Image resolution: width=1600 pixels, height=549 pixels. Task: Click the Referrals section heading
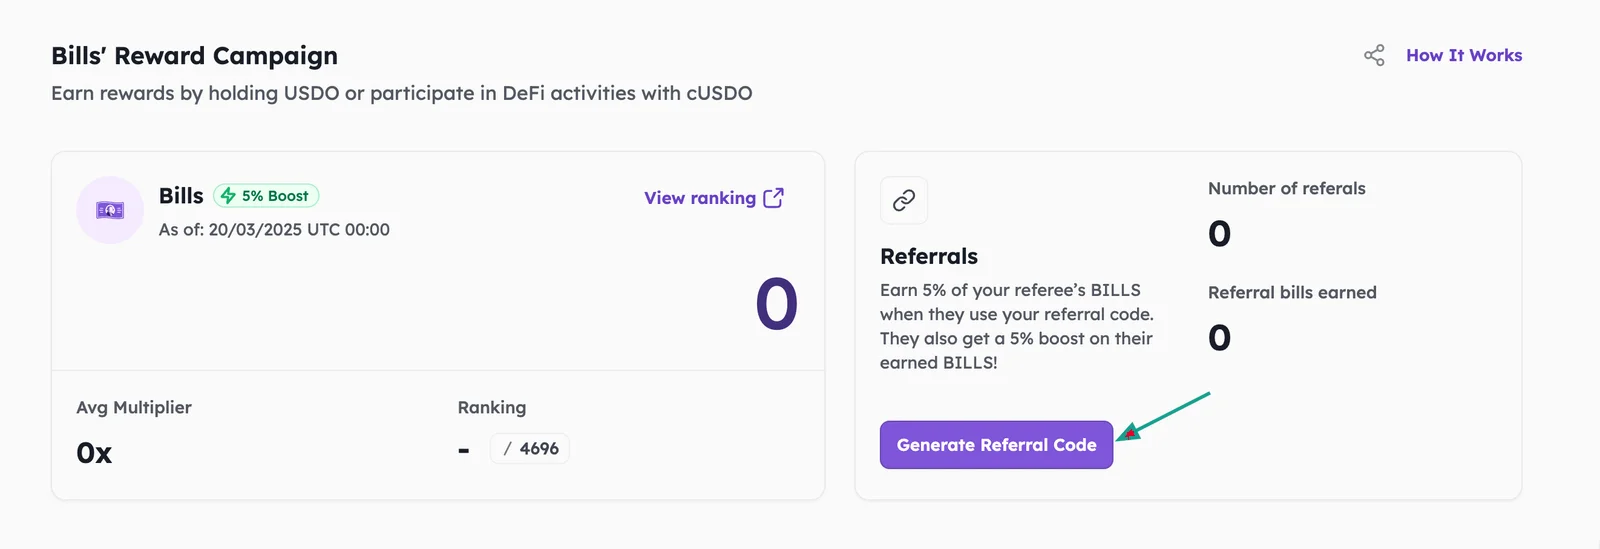pyautogui.click(x=929, y=256)
